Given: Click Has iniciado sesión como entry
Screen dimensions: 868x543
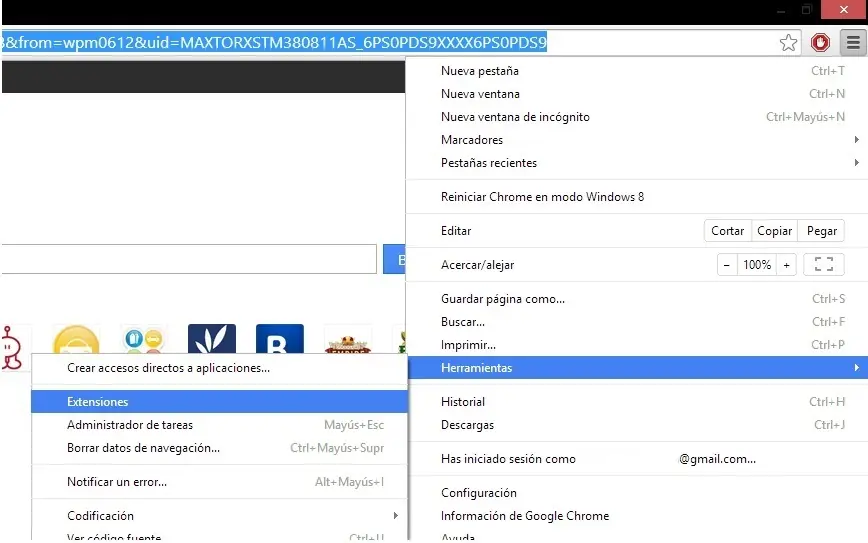Looking at the screenshot, I should click(x=637, y=459).
